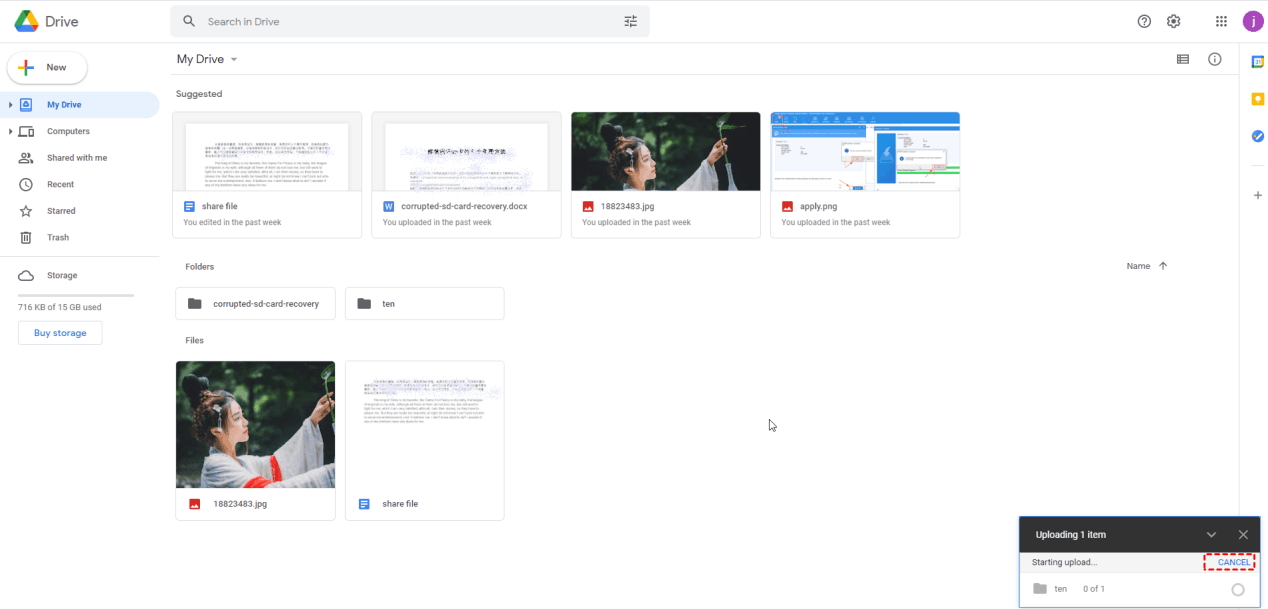Click the 'Folders' section heading
This screenshot has width=1268, height=609.
(x=200, y=267)
